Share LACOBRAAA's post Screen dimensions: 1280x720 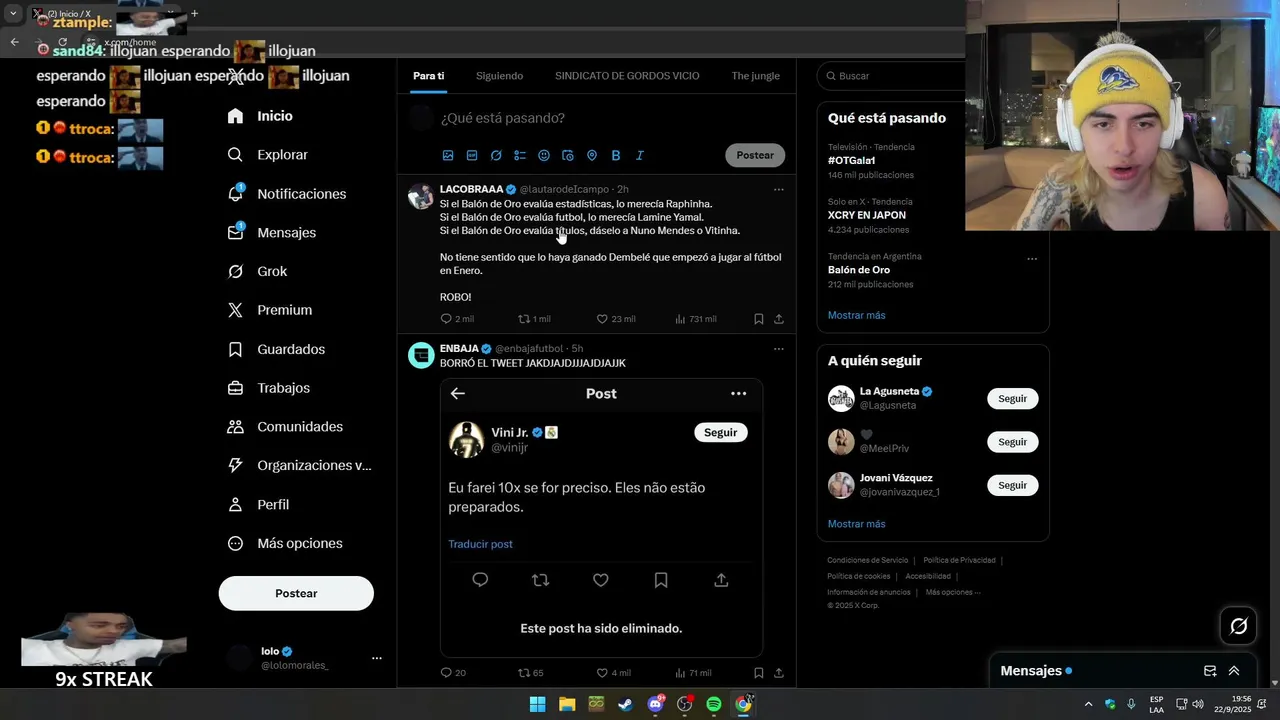point(779,319)
